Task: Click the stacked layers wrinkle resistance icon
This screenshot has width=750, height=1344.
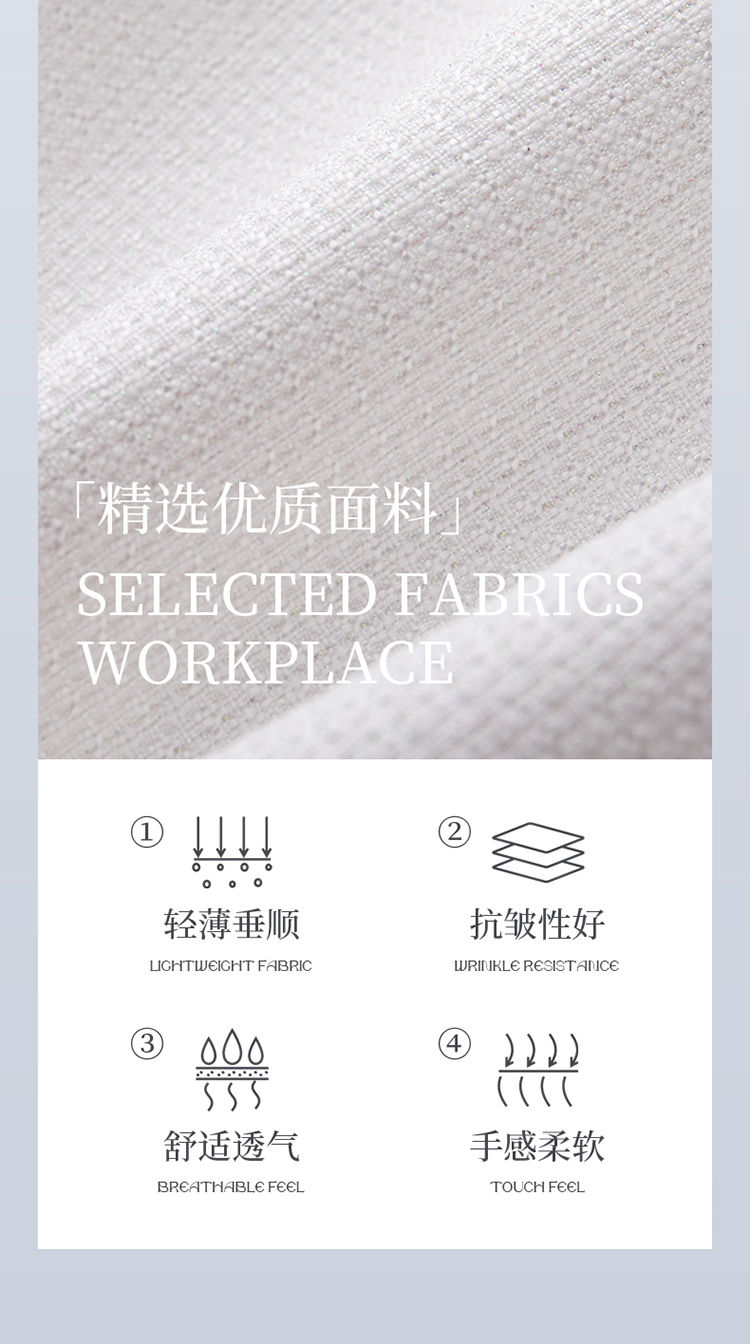Action: coord(538,852)
